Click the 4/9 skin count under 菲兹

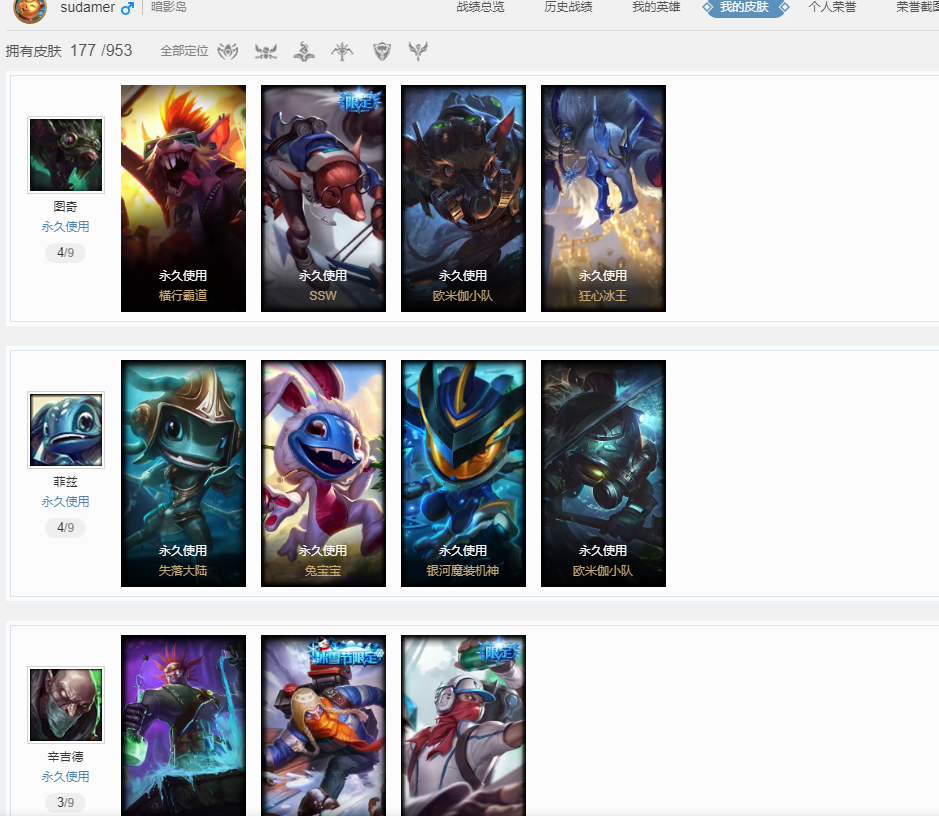click(x=65, y=527)
